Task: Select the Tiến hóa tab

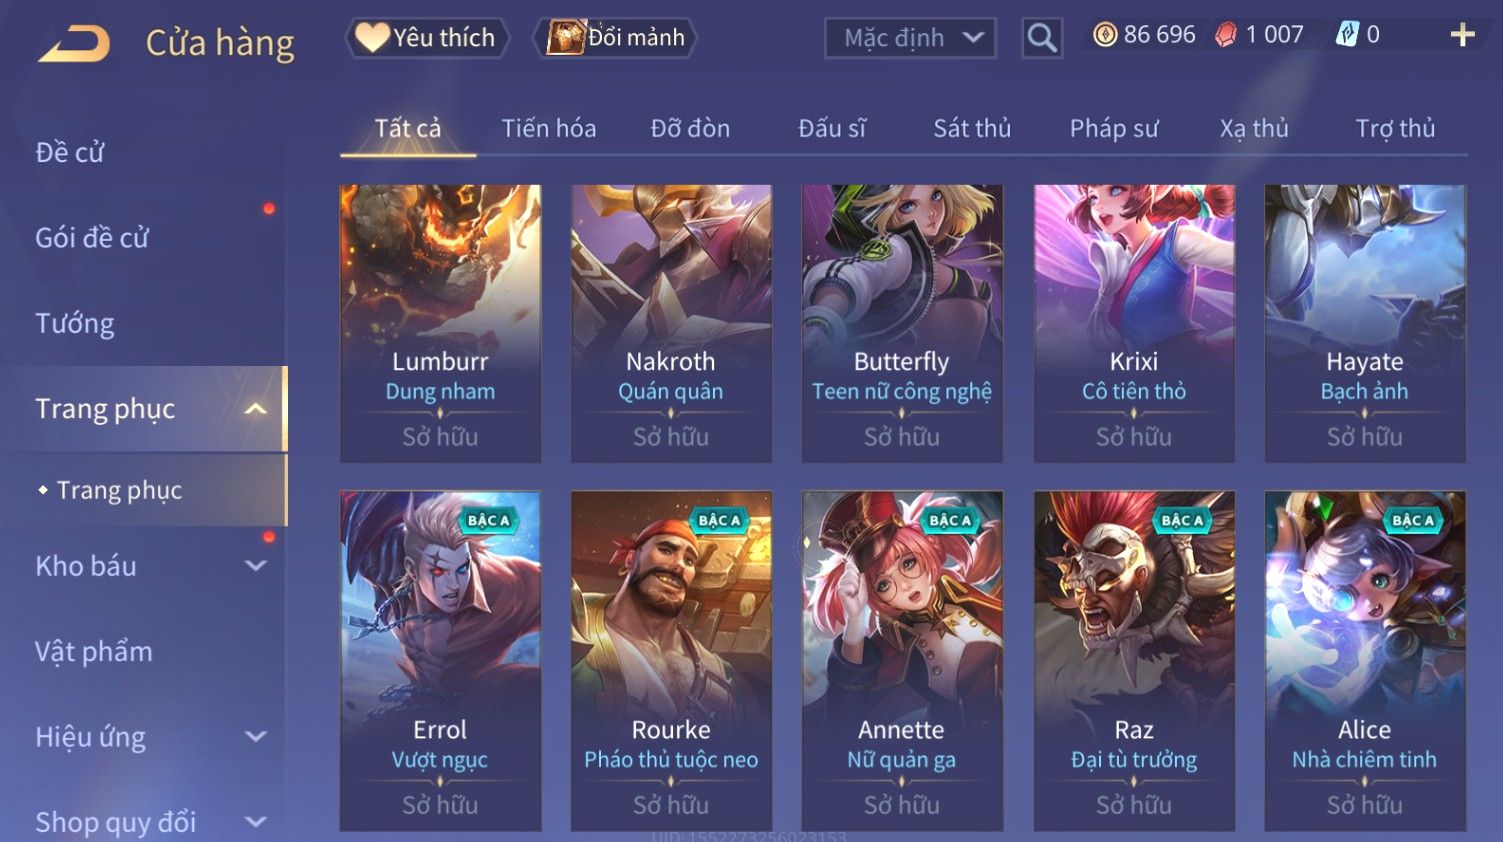Action: click(x=549, y=128)
